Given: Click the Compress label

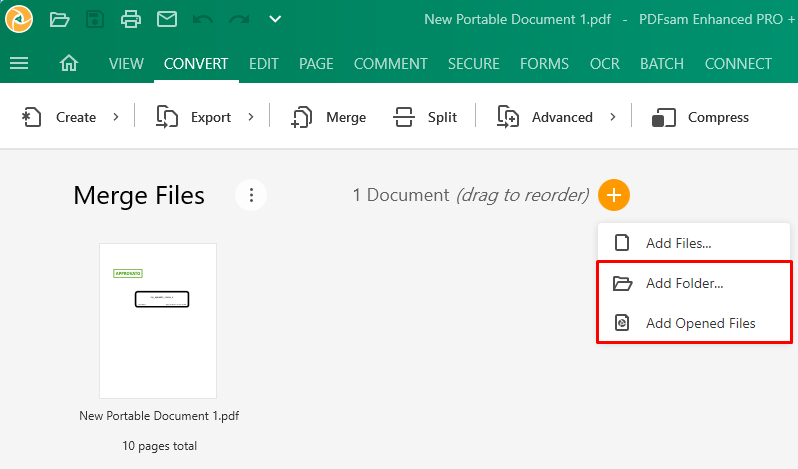Looking at the screenshot, I should 718,118.
